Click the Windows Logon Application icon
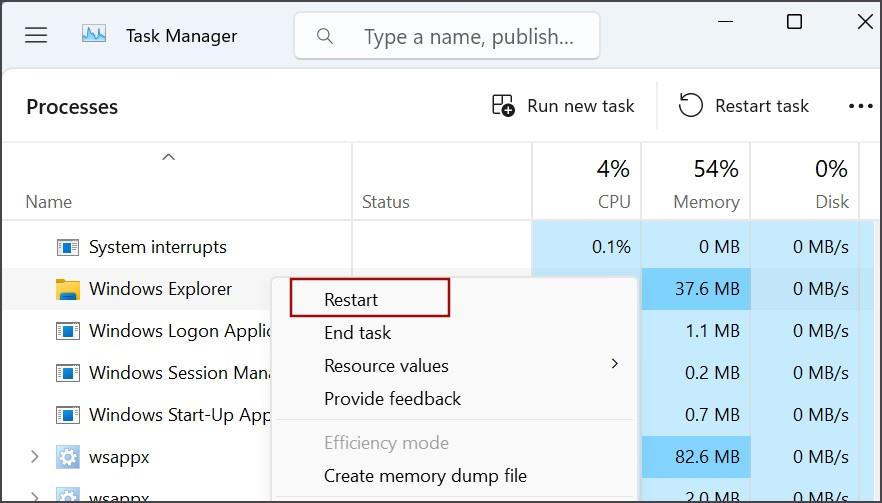Viewport: 882px width, 503px height. (x=68, y=331)
